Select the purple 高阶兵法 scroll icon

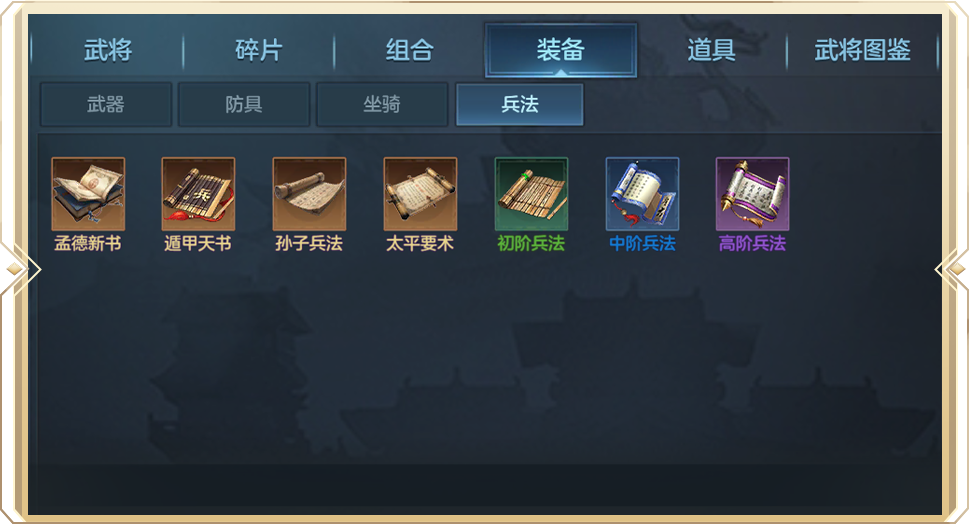[x=752, y=194]
